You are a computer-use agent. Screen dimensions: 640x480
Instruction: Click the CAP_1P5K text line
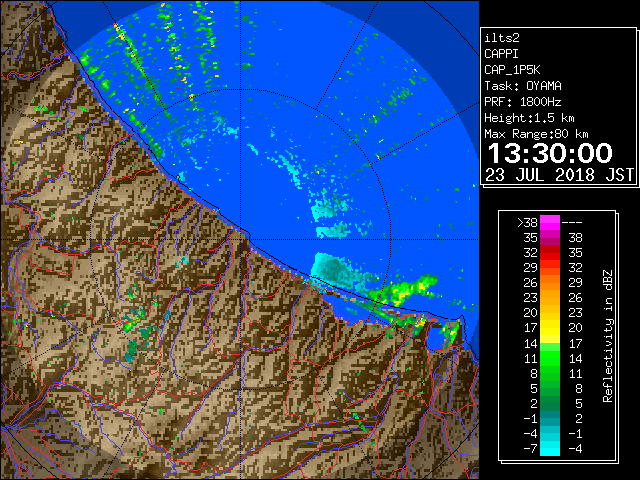(x=512, y=70)
